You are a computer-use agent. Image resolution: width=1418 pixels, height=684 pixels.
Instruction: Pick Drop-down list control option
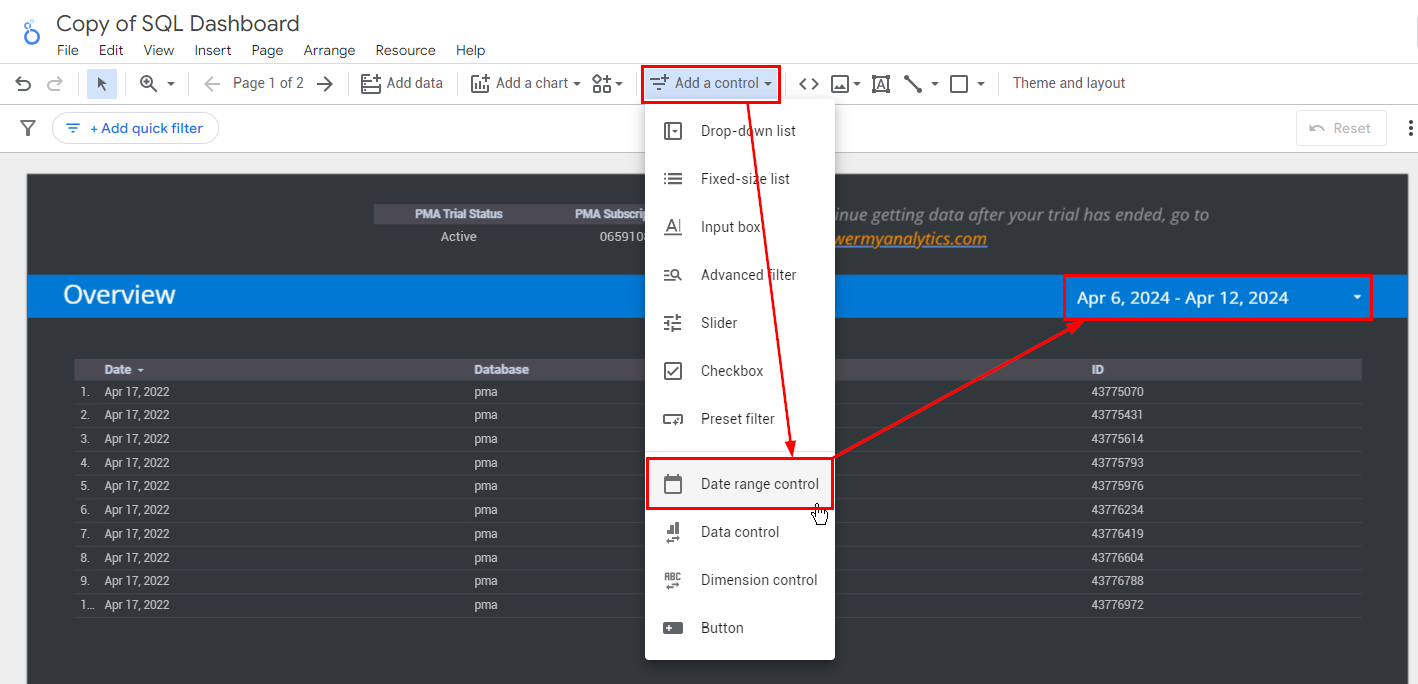[x=747, y=131]
